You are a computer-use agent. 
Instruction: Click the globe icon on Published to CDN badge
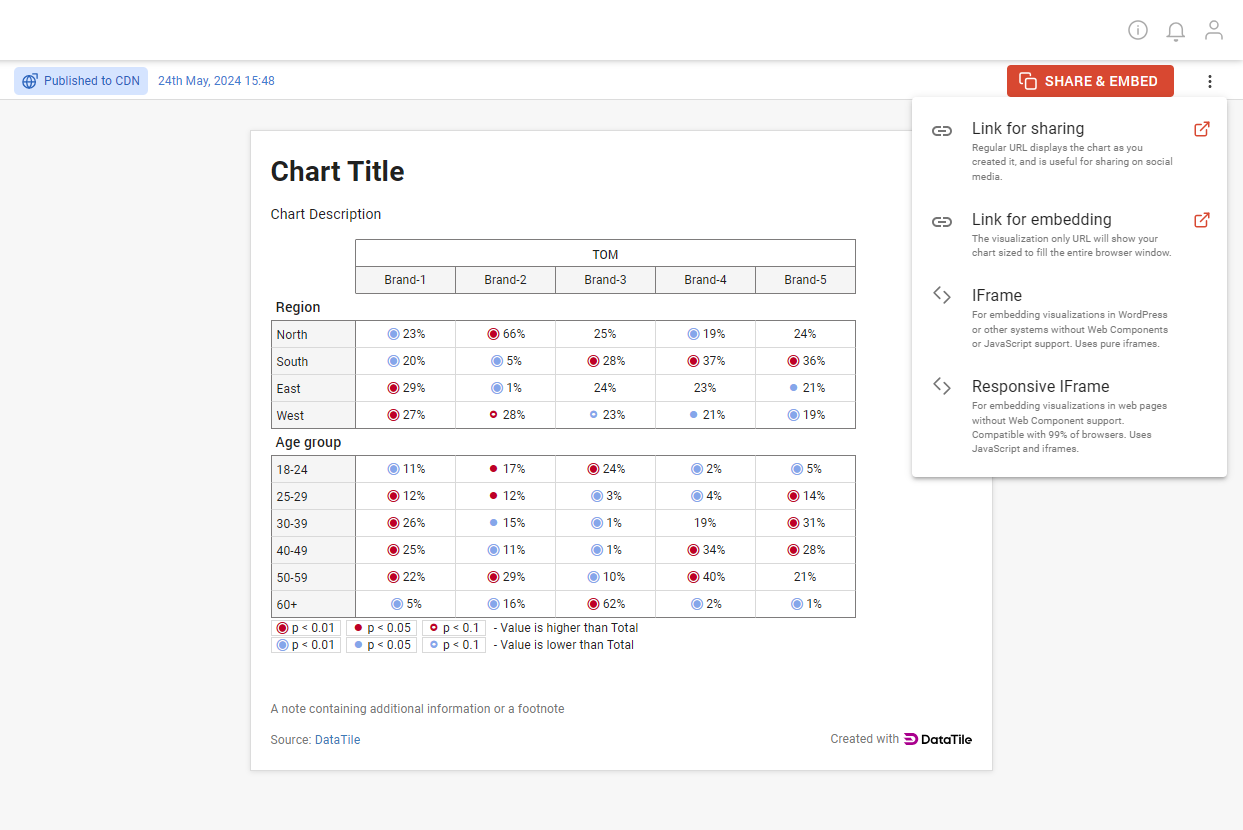click(x=29, y=80)
